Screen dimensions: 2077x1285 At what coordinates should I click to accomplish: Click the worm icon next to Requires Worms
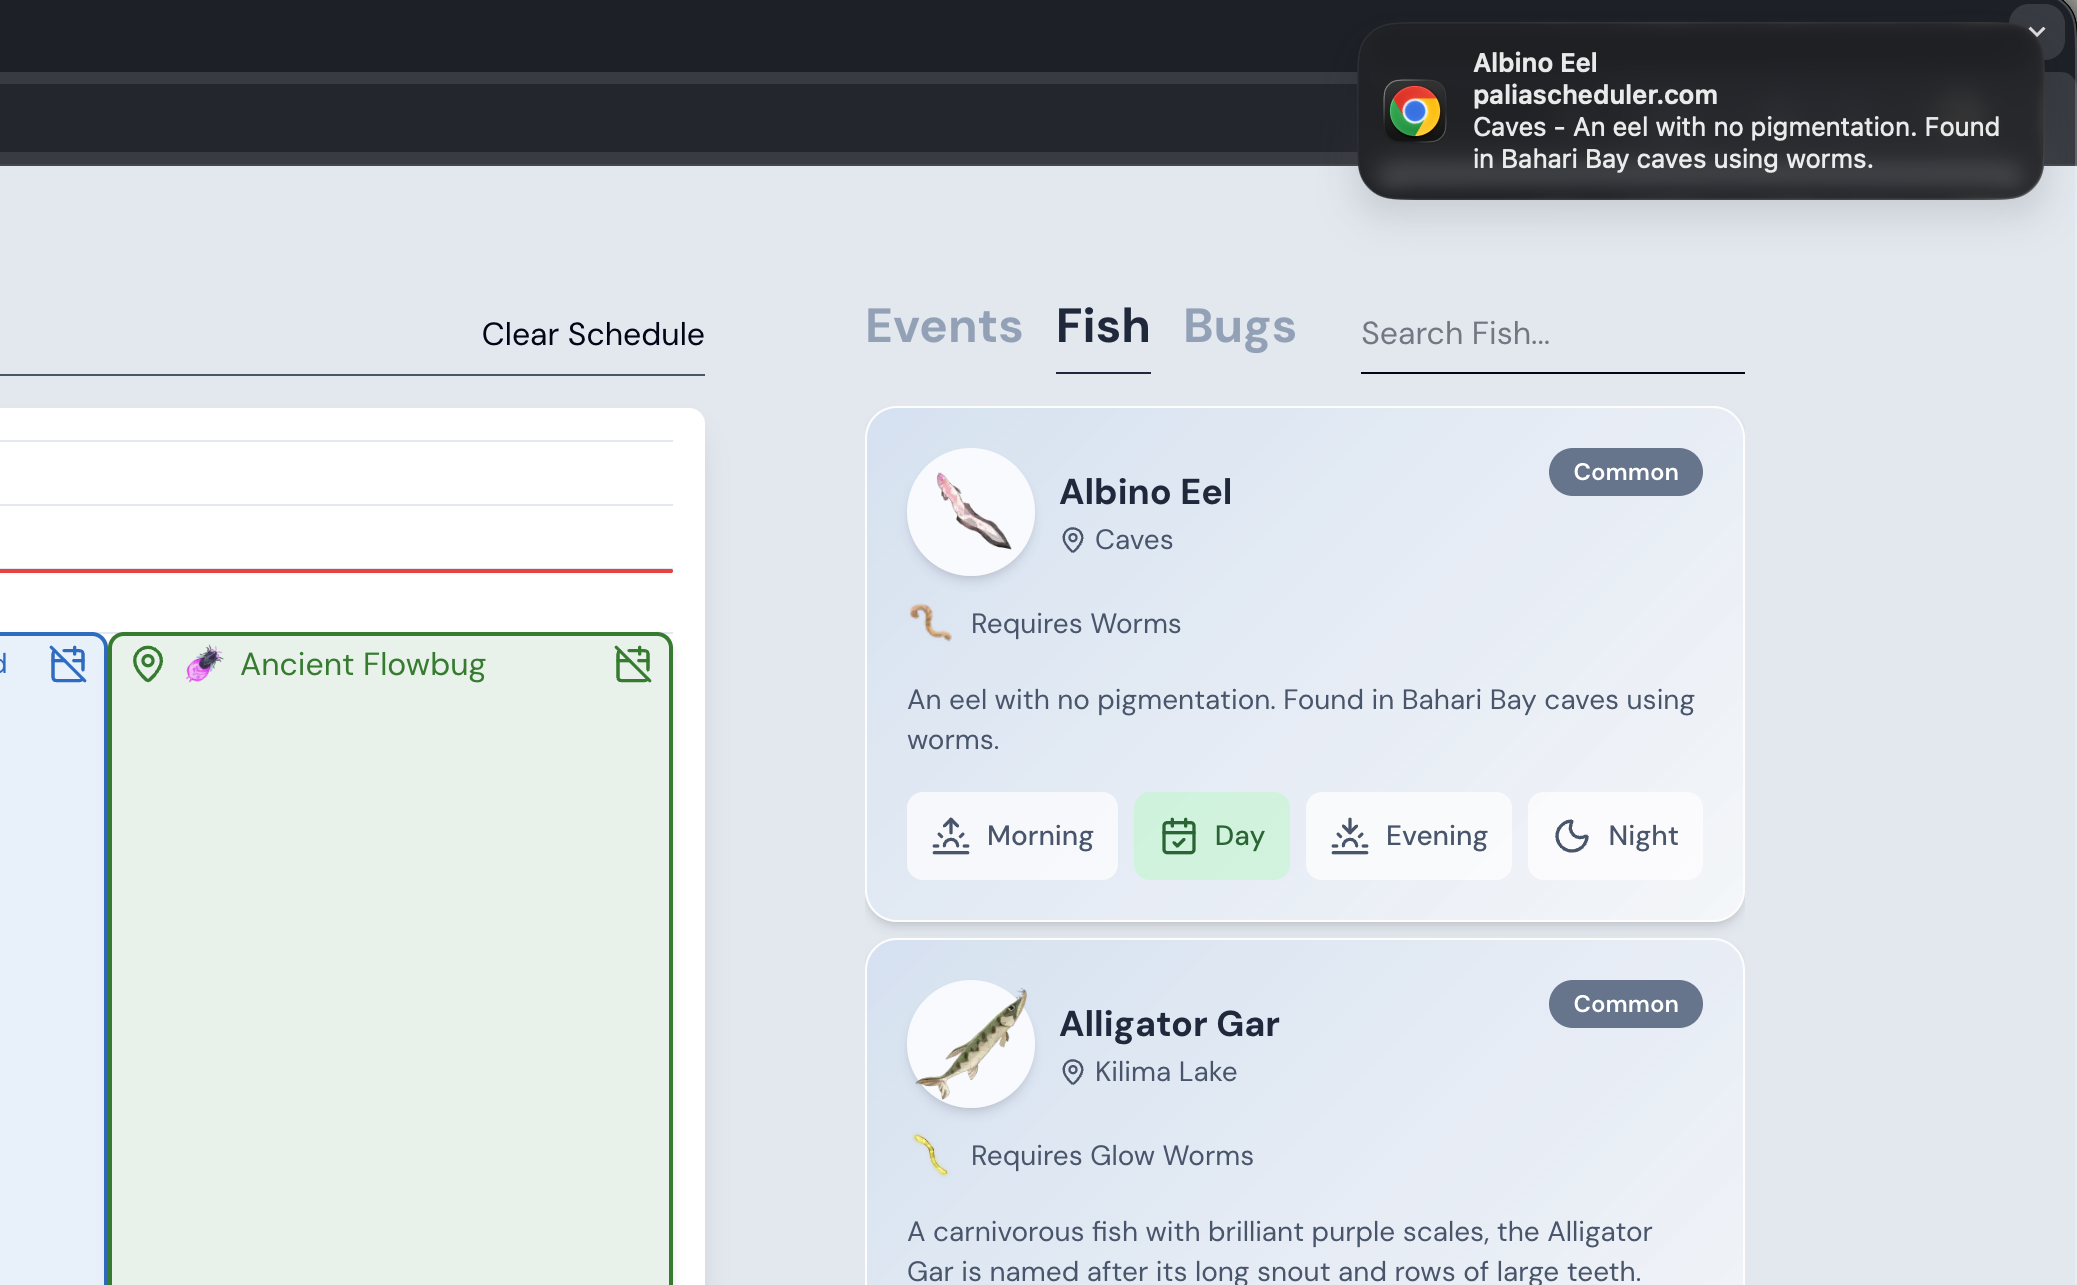[932, 622]
